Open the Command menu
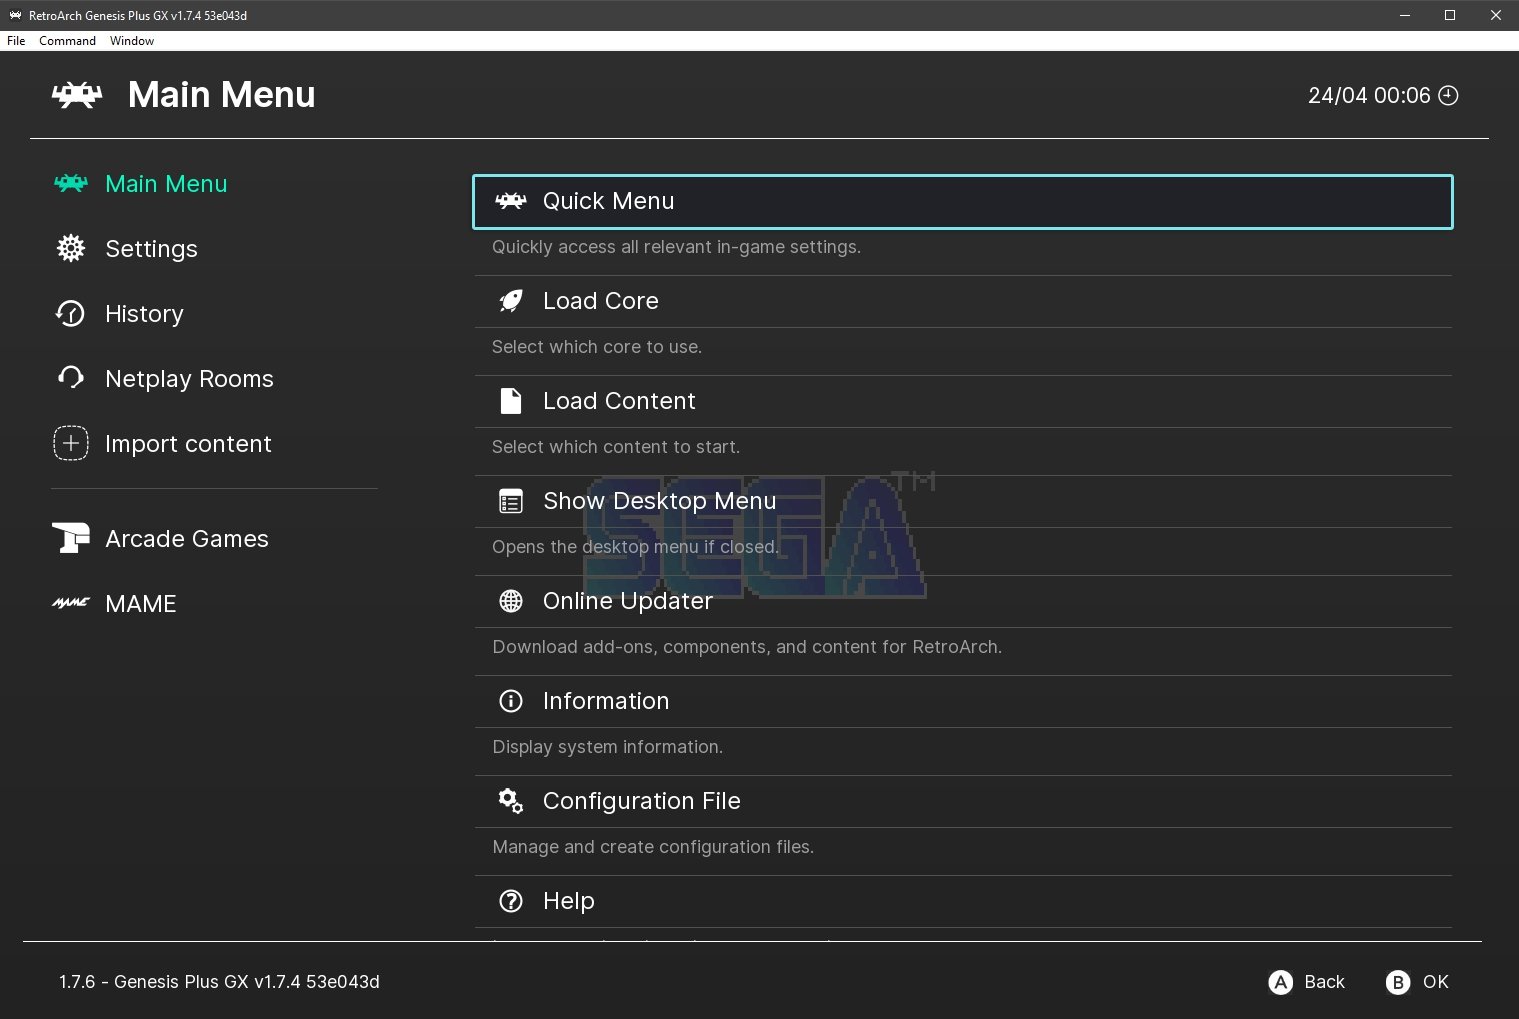This screenshot has width=1519, height=1019. coord(67,41)
